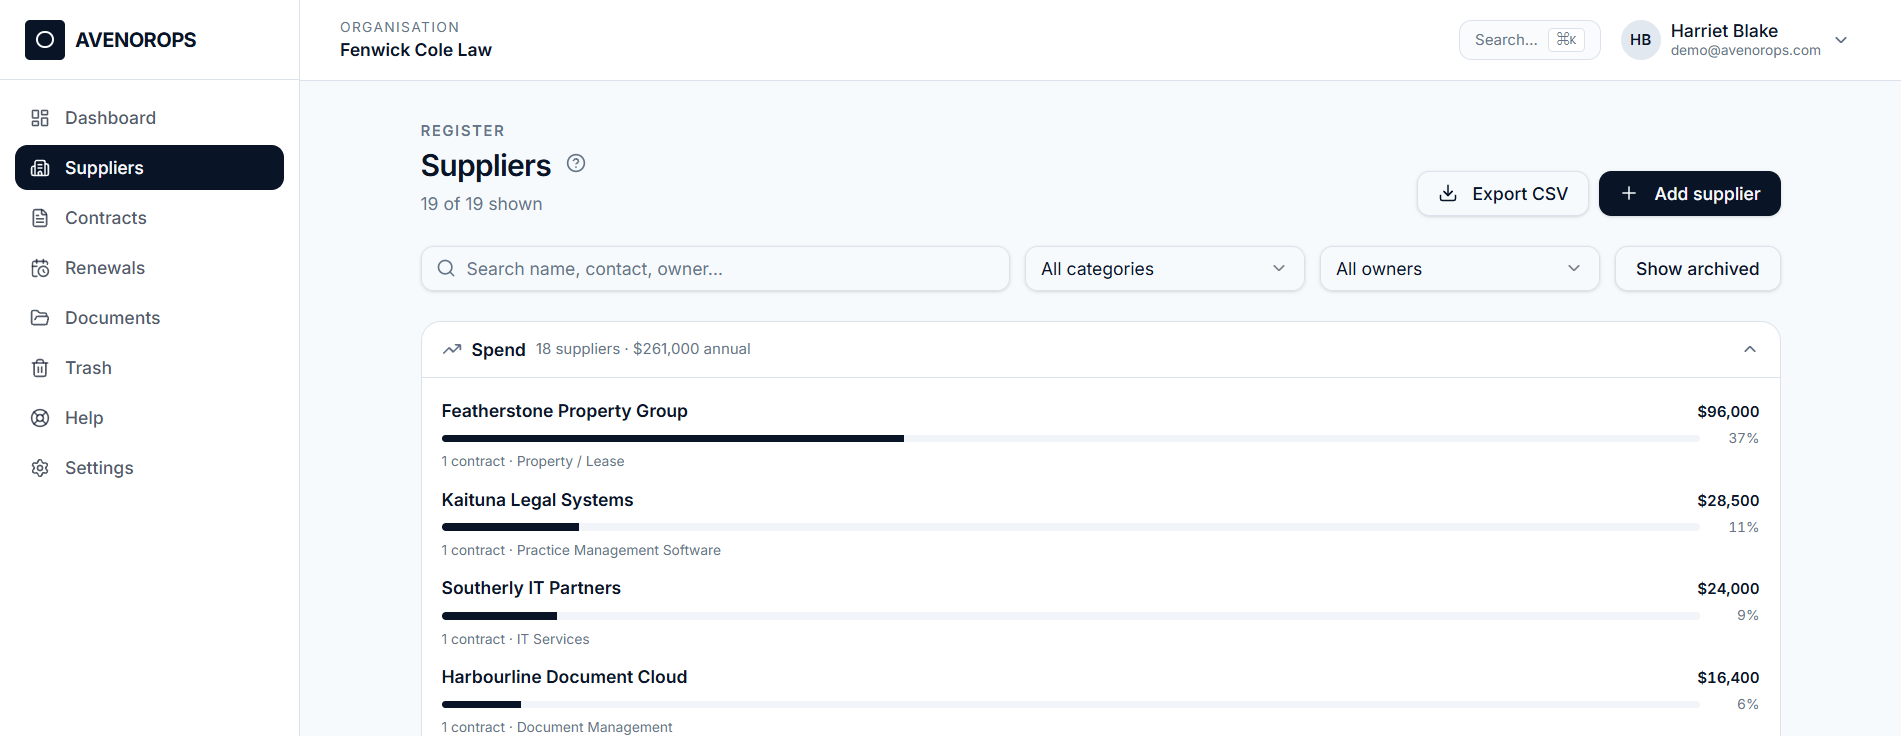Click Harbourline Document Cloud spend bar

pyautogui.click(x=1071, y=704)
